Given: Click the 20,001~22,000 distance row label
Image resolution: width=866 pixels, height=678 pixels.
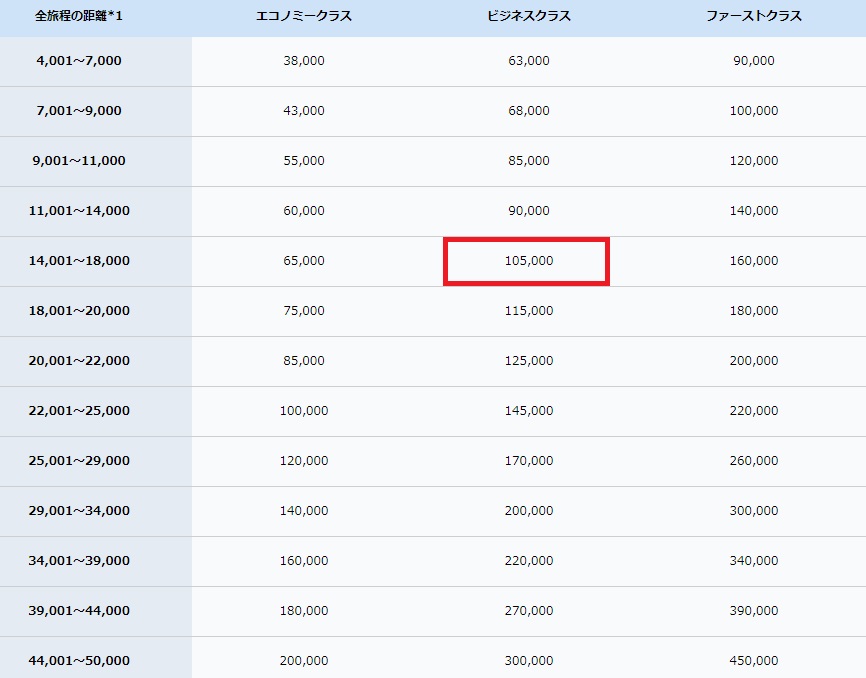Looking at the screenshot, I should (79, 361).
